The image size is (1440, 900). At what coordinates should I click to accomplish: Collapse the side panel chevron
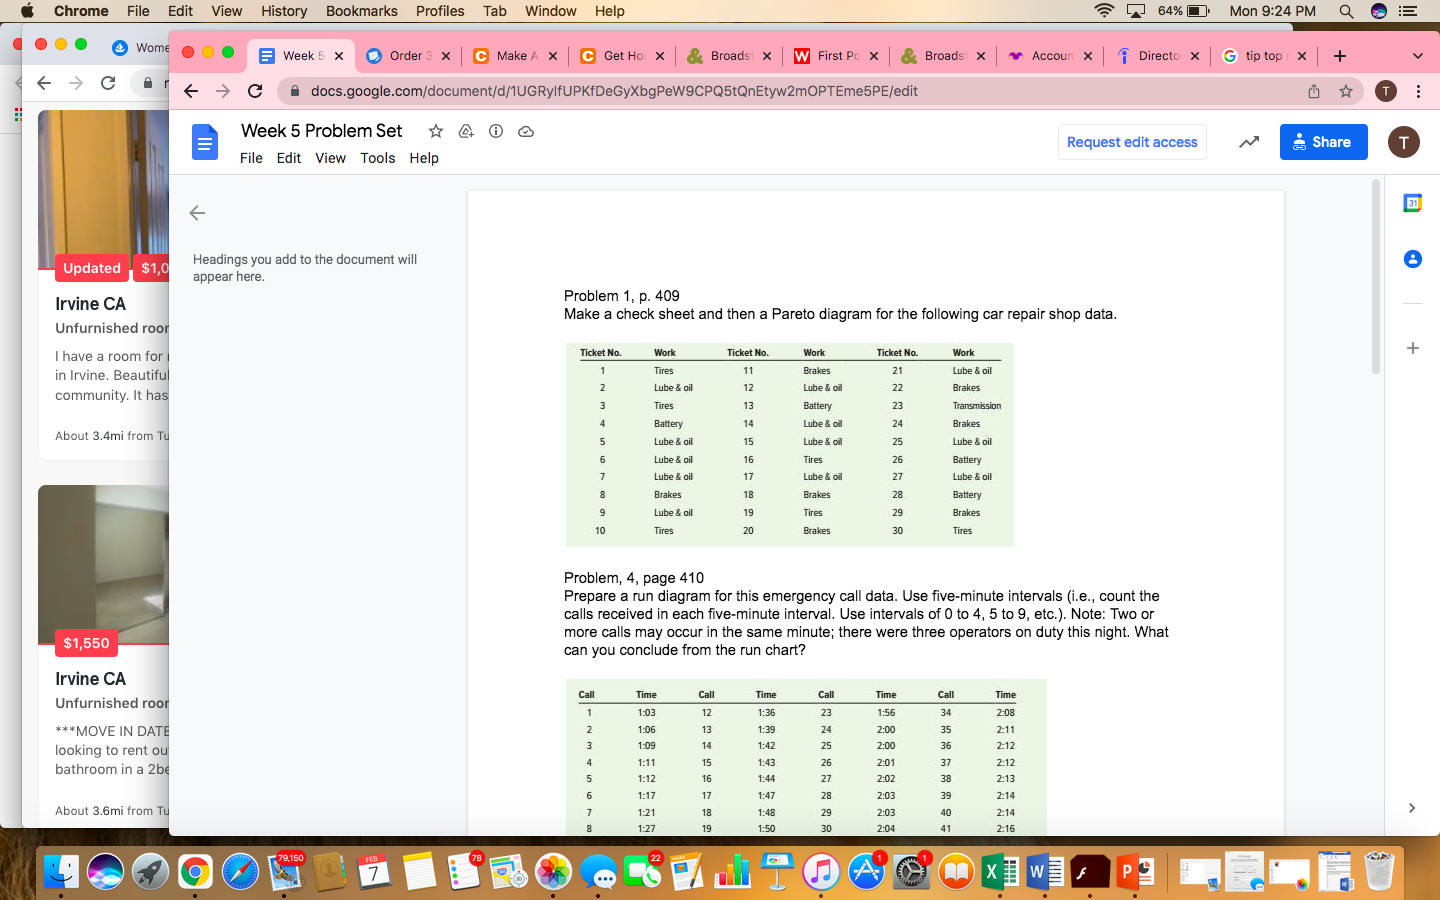click(1411, 808)
